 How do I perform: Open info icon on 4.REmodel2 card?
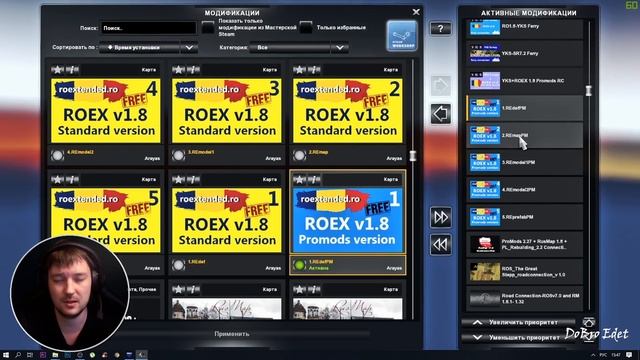coord(72,70)
